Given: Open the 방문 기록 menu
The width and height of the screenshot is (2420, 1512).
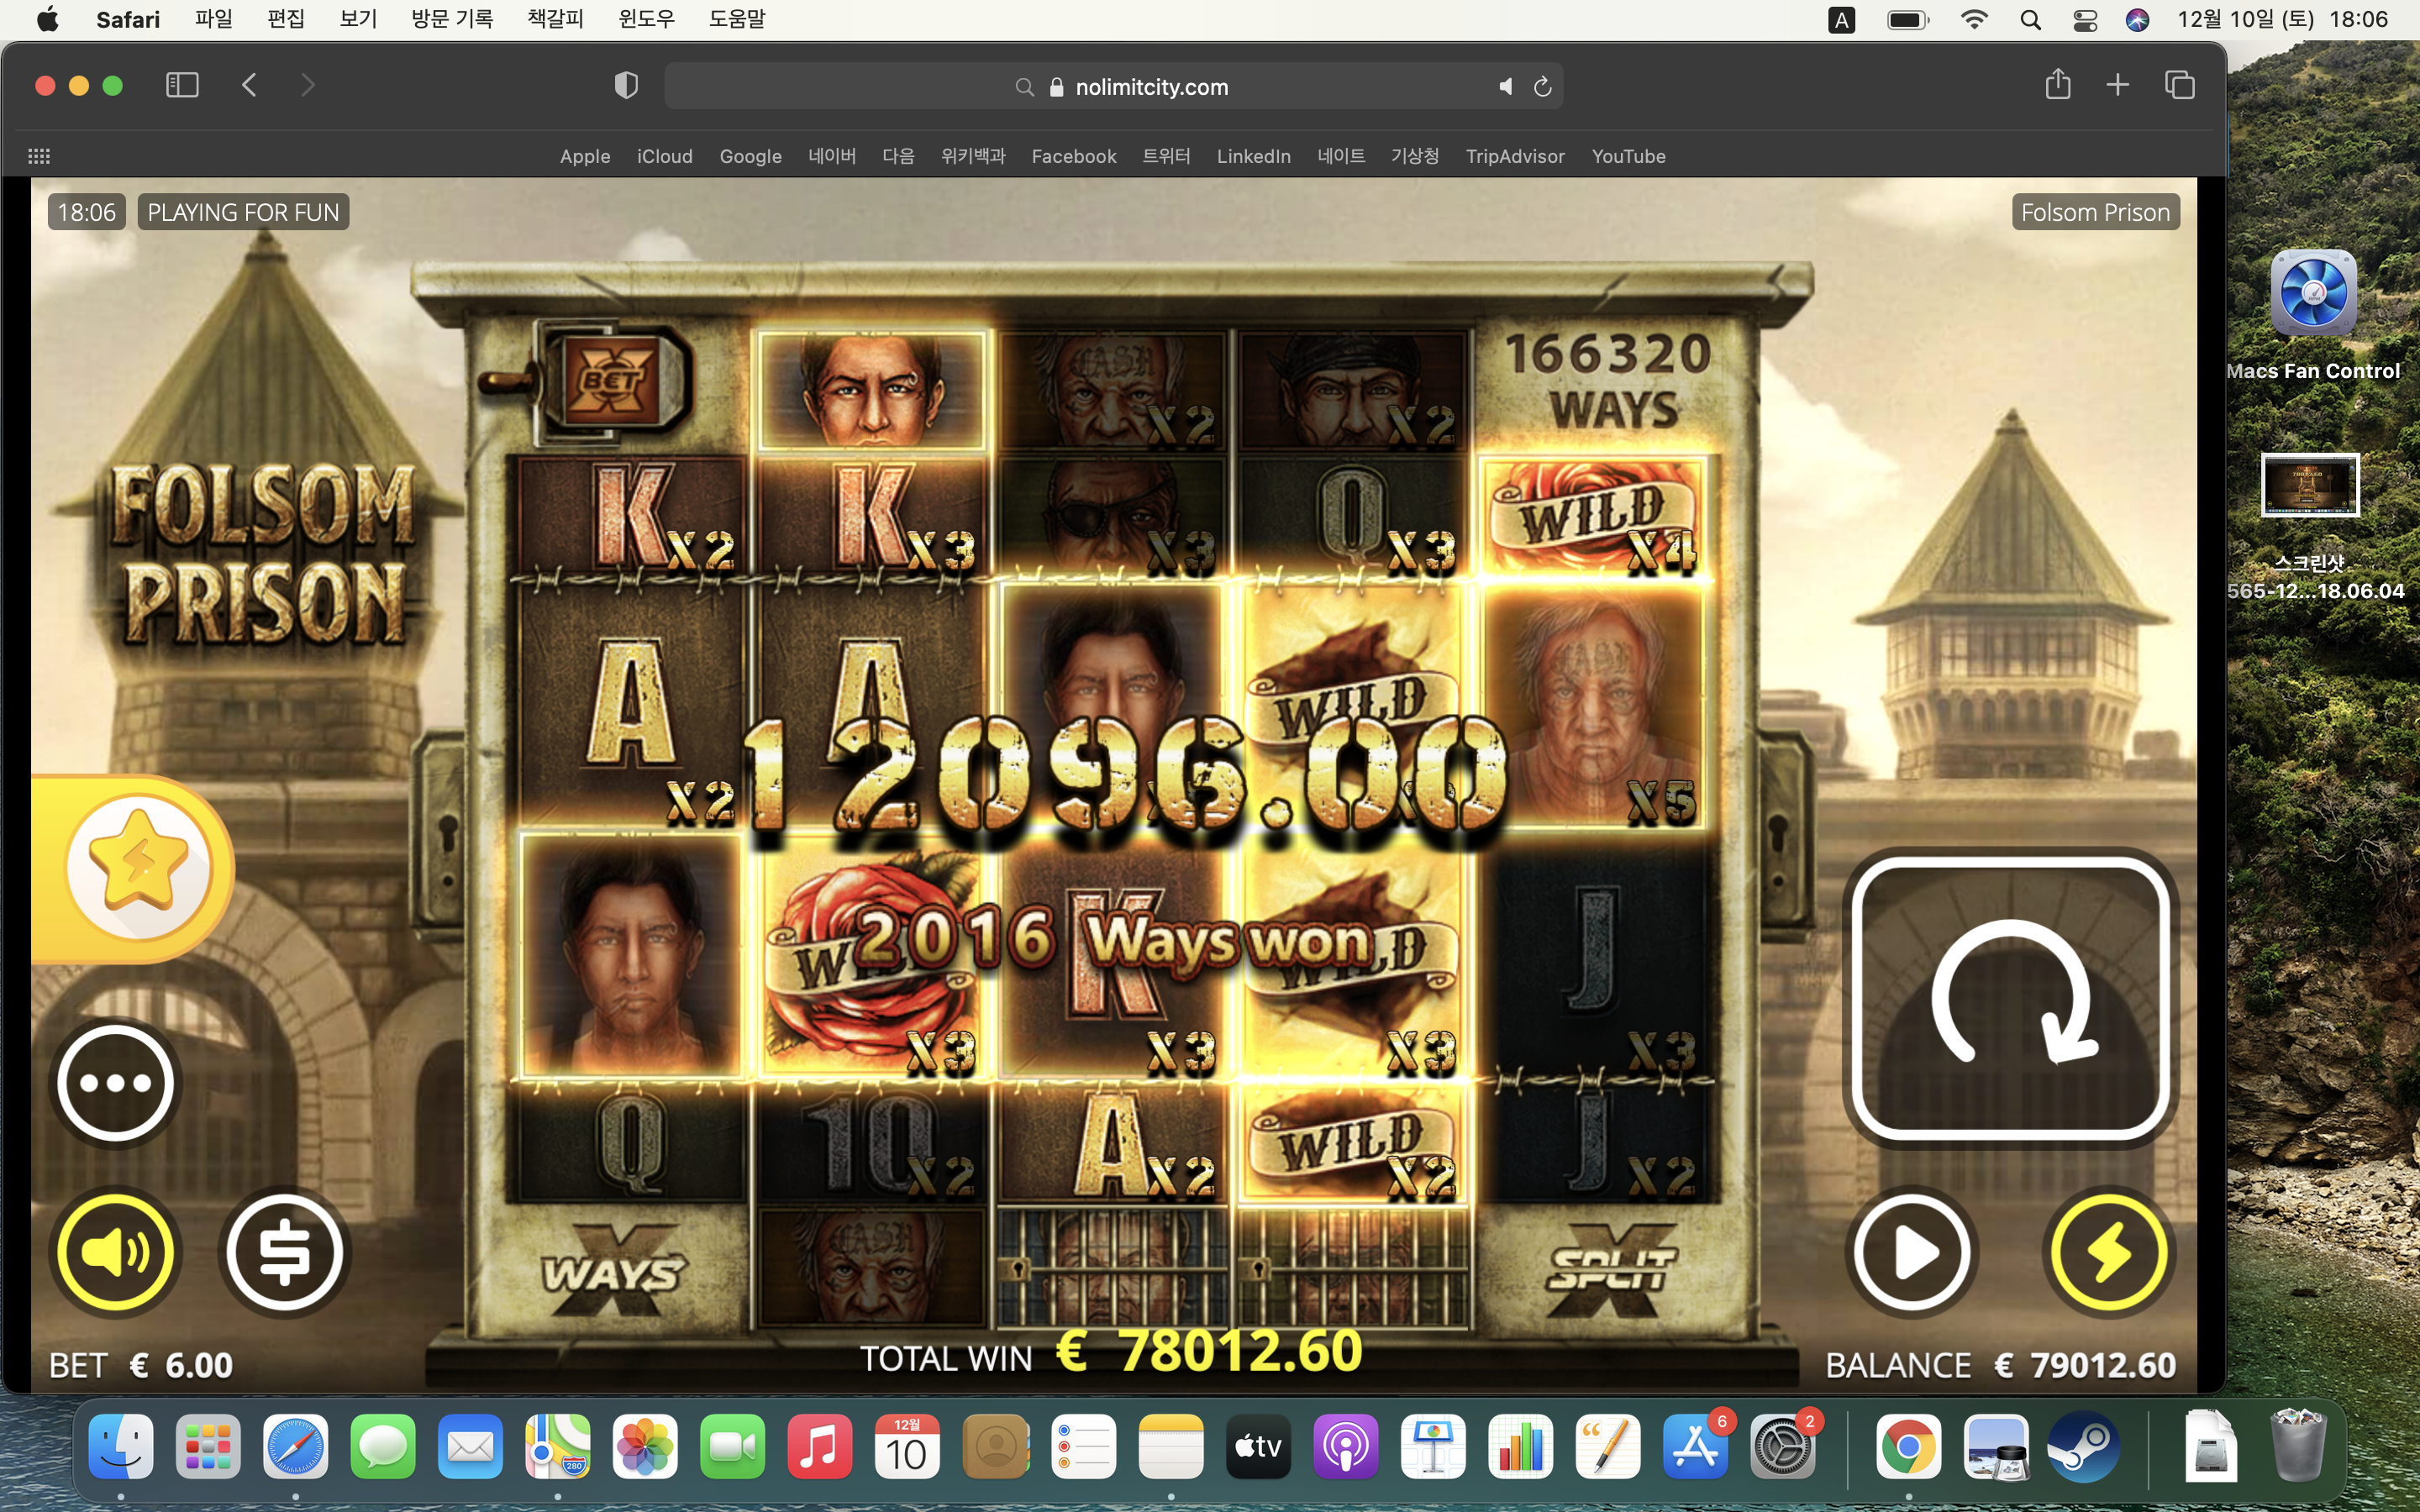Looking at the screenshot, I should click(452, 19).
